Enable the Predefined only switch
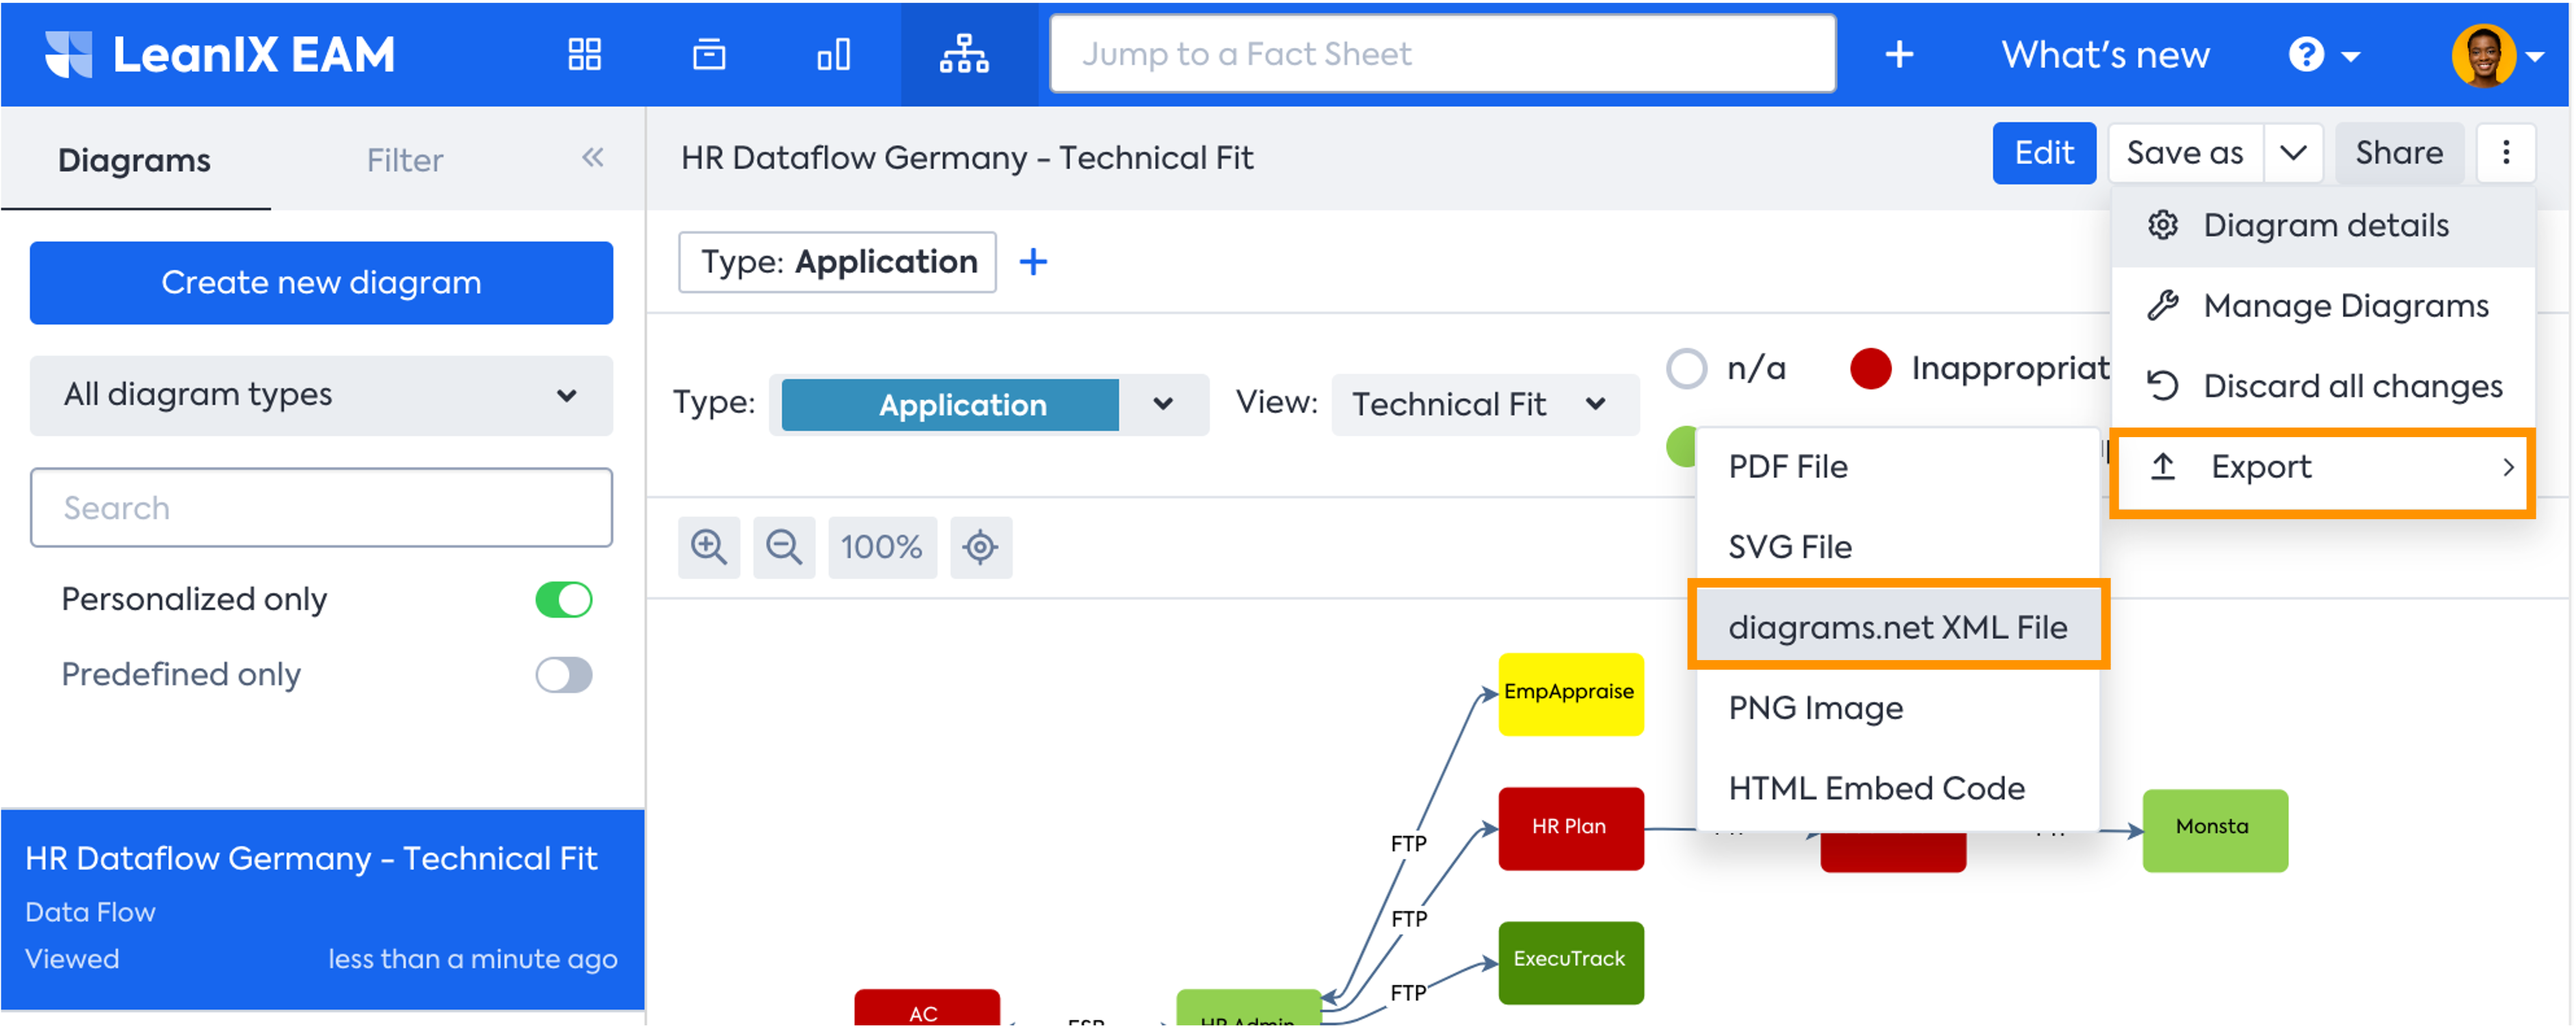 tap(564, 675)
